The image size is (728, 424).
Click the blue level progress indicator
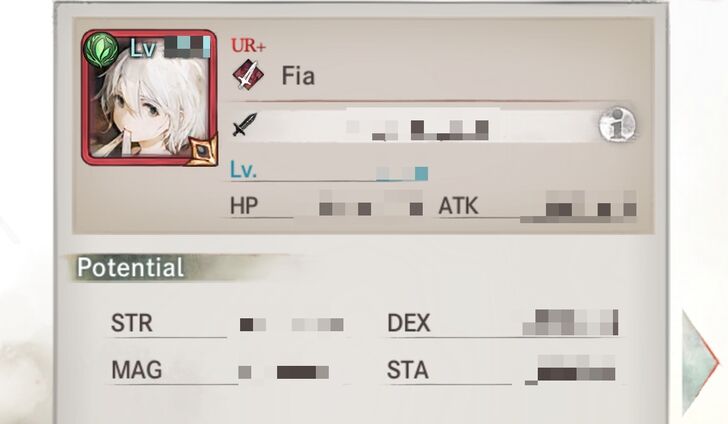point(421,173)
